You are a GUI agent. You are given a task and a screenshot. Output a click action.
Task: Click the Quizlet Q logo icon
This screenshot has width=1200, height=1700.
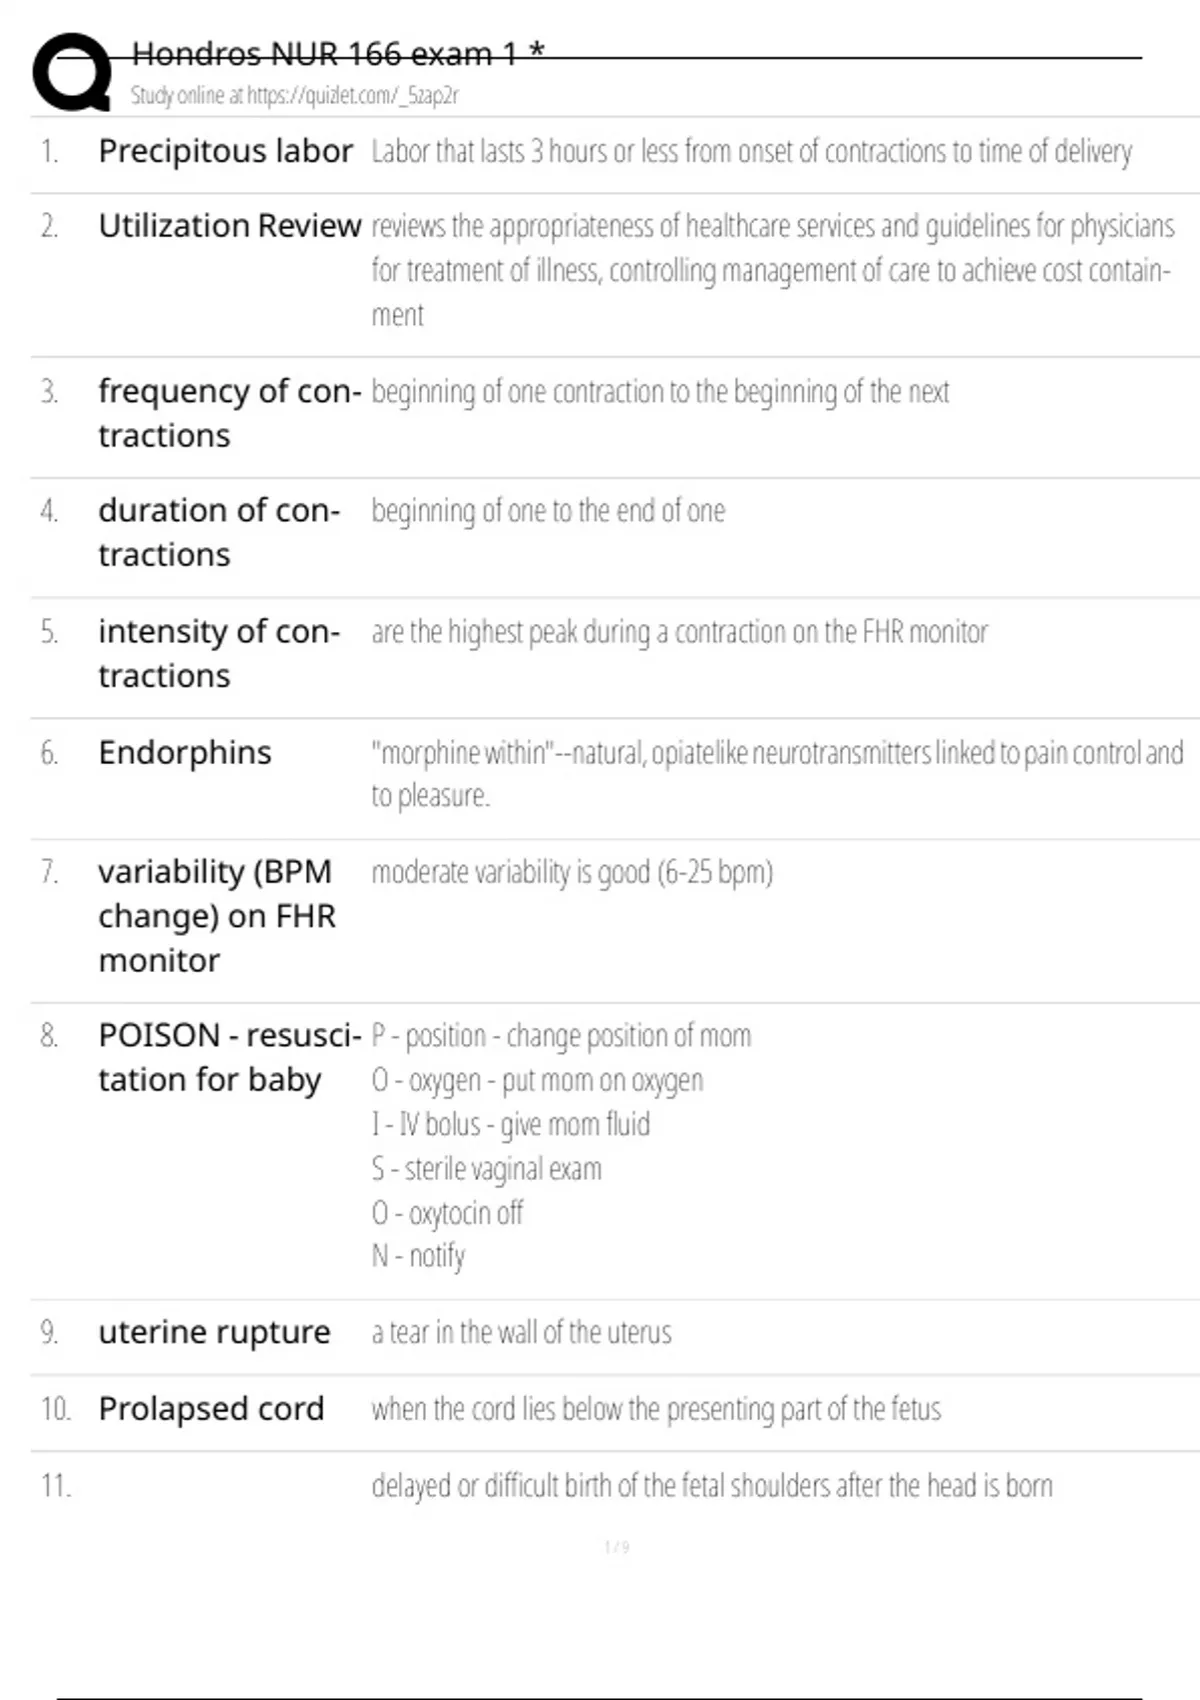pos(72,72)
